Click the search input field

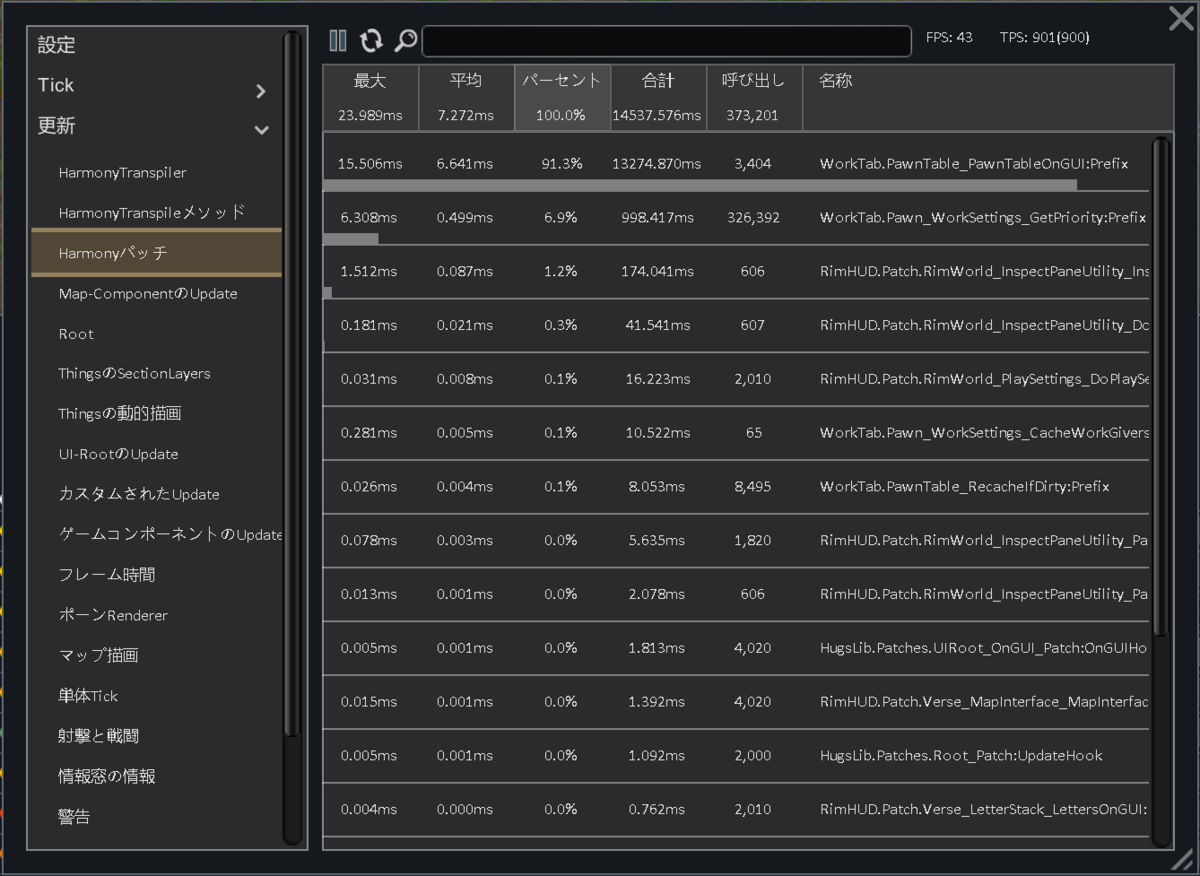[x=665, y=41]
